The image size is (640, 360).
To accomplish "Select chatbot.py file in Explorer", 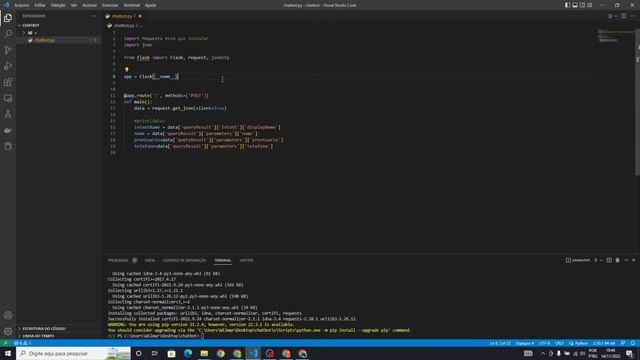I will click(x=58, y=40).
